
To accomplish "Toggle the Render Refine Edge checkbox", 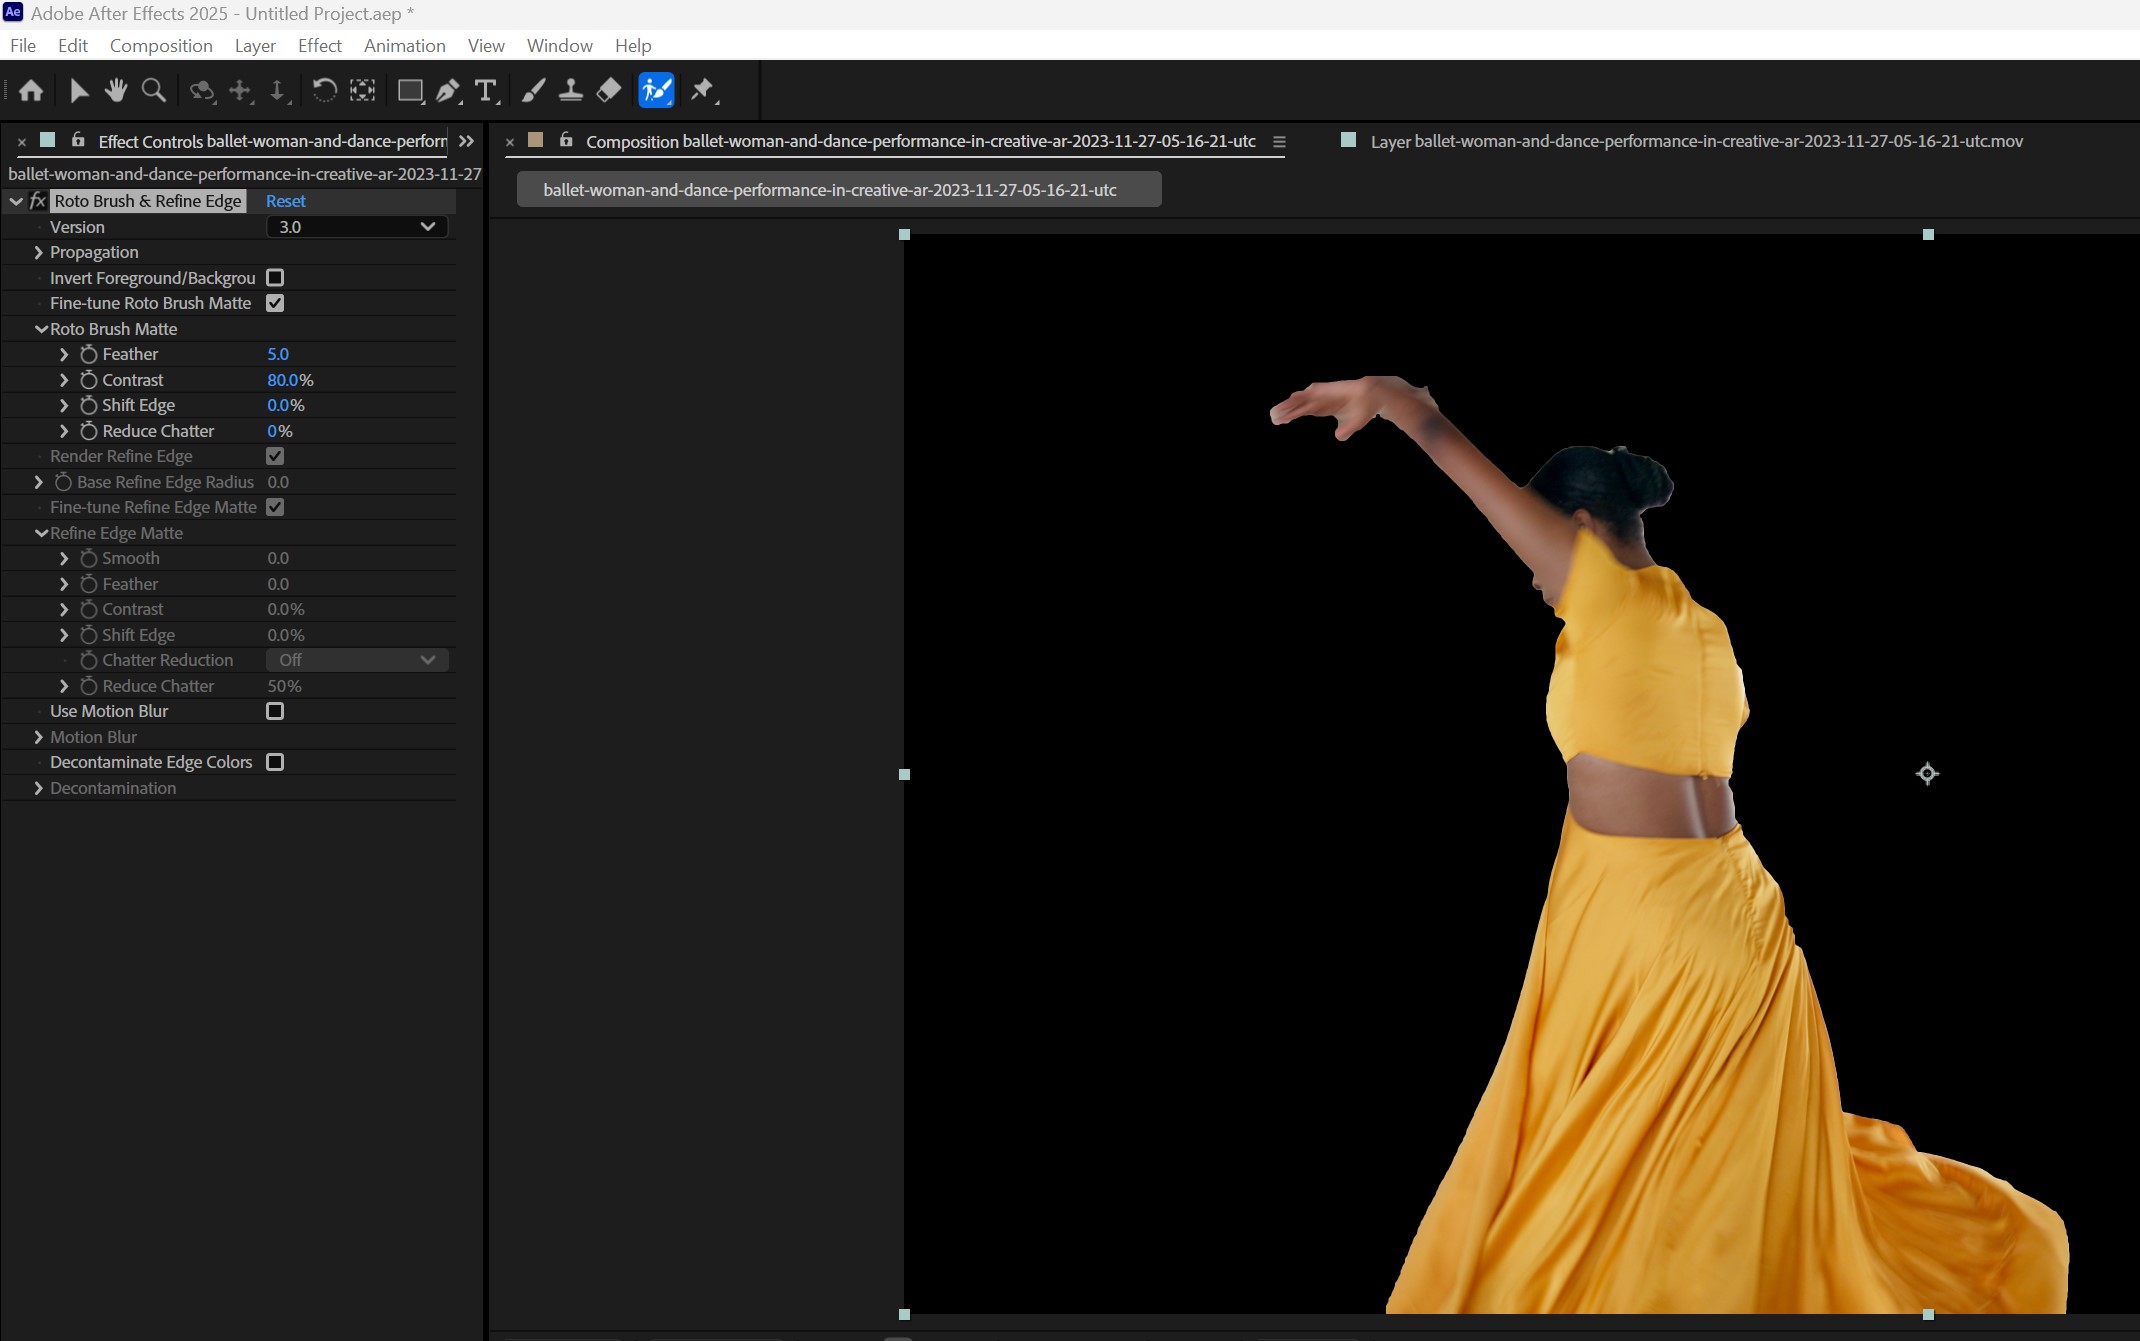I will 275,456.
